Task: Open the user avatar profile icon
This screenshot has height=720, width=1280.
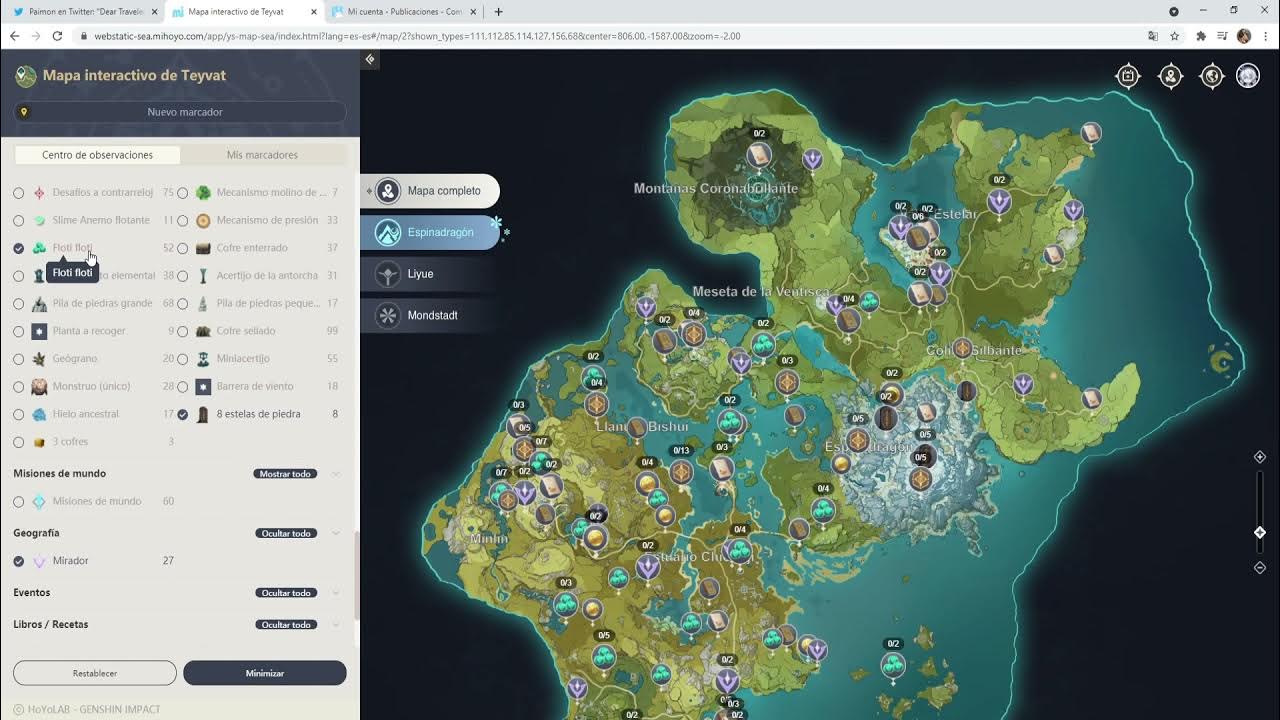Action: [1248, 76]
